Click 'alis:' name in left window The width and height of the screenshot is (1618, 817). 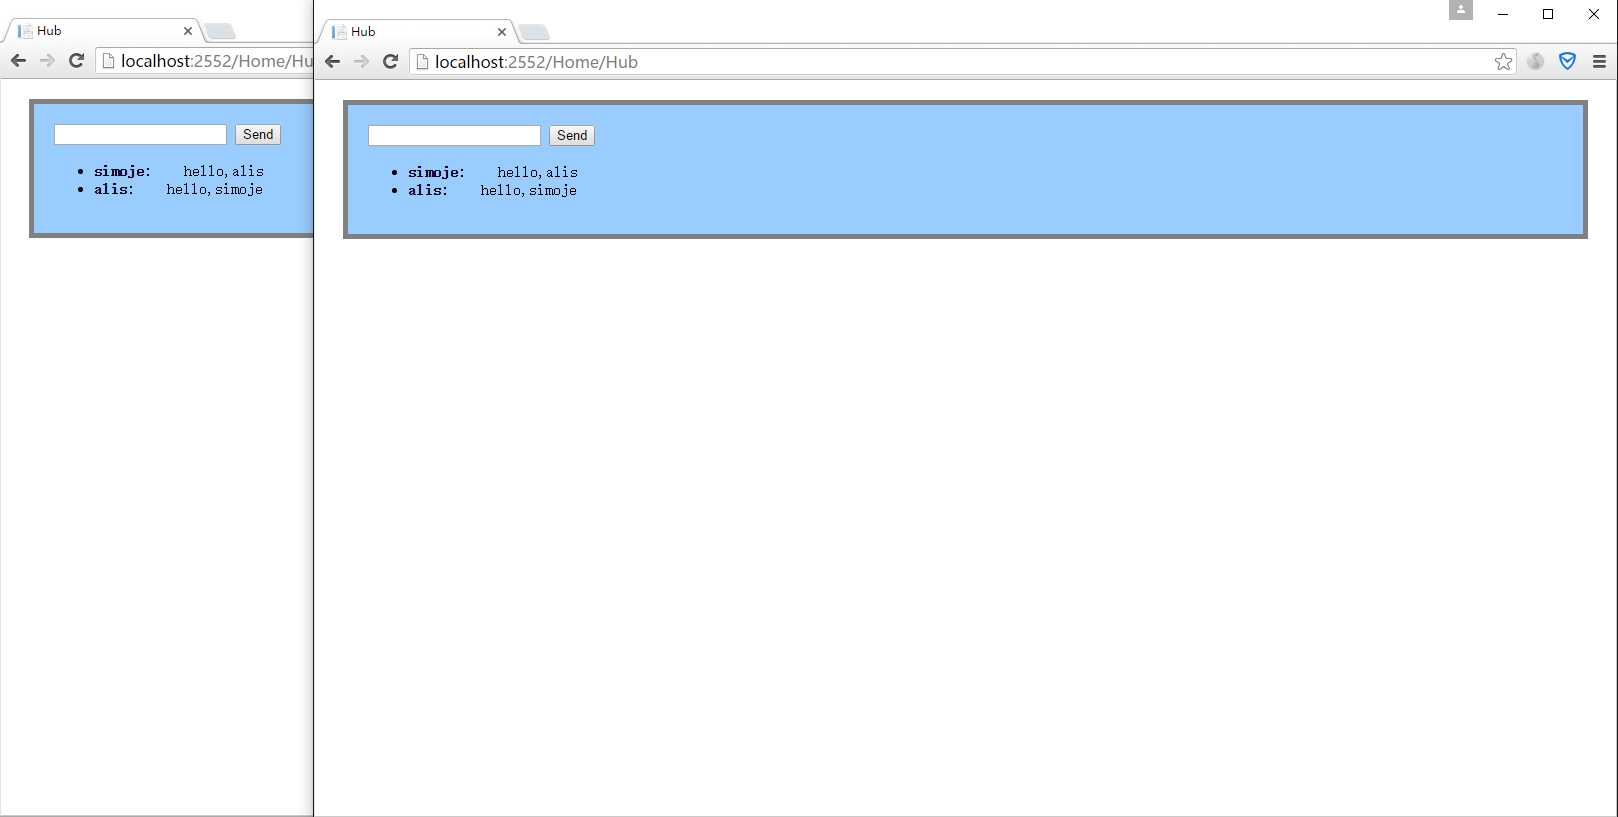(x=114, y=190)
